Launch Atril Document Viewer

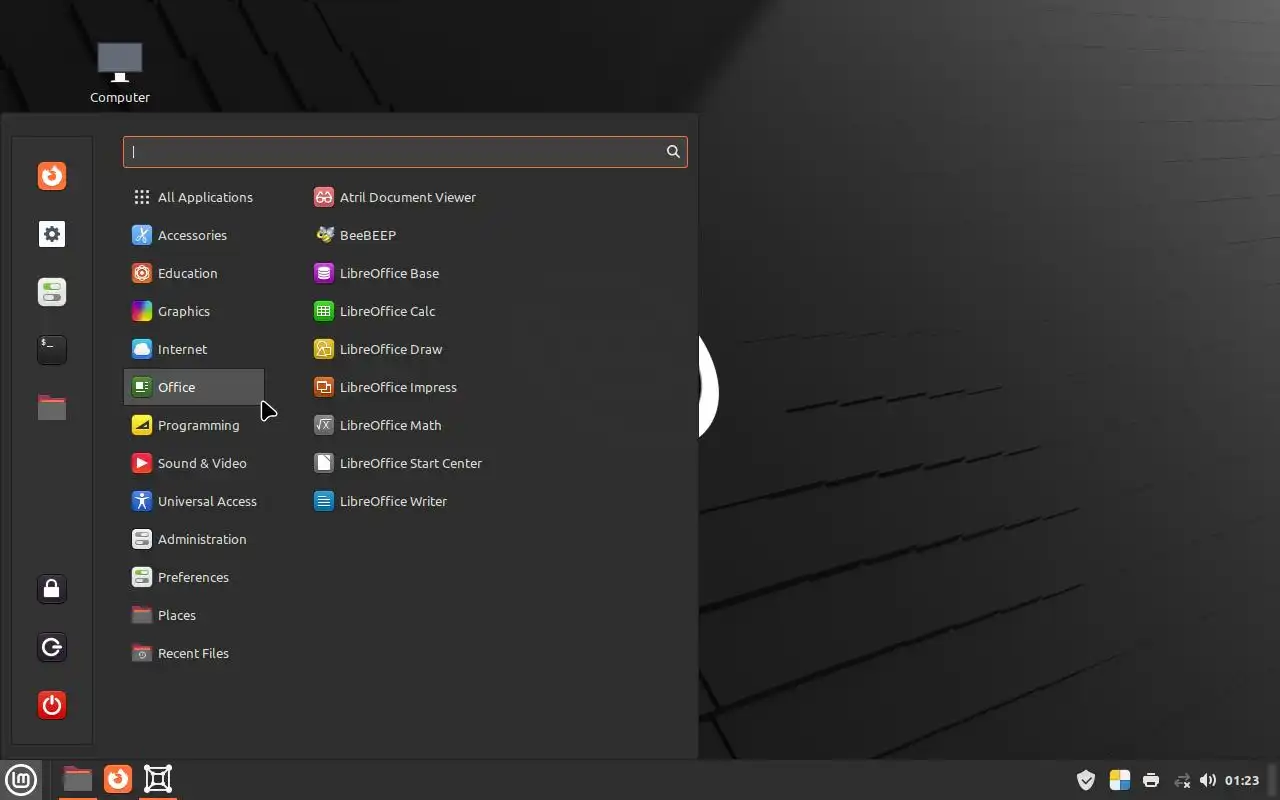[x=395, y=197]
